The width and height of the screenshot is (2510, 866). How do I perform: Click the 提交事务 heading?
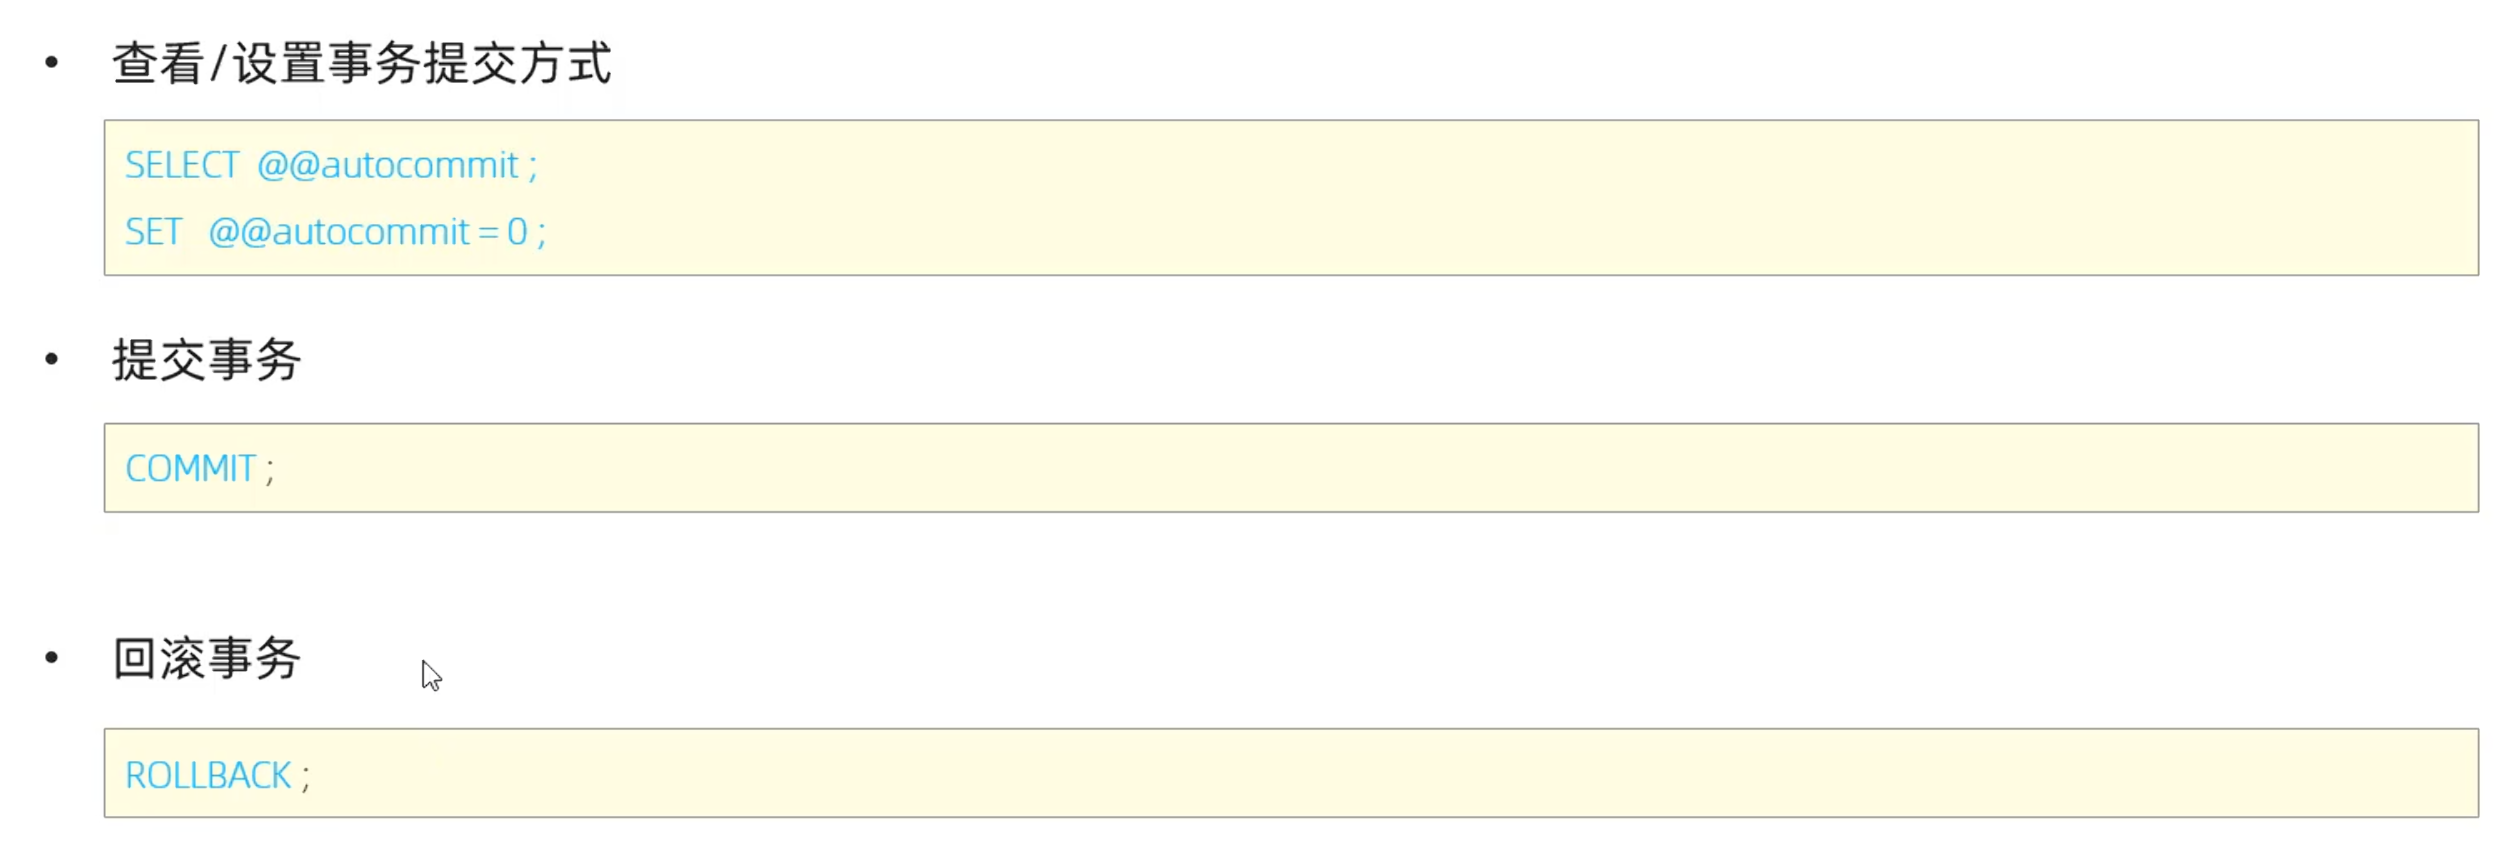(206, 360)
